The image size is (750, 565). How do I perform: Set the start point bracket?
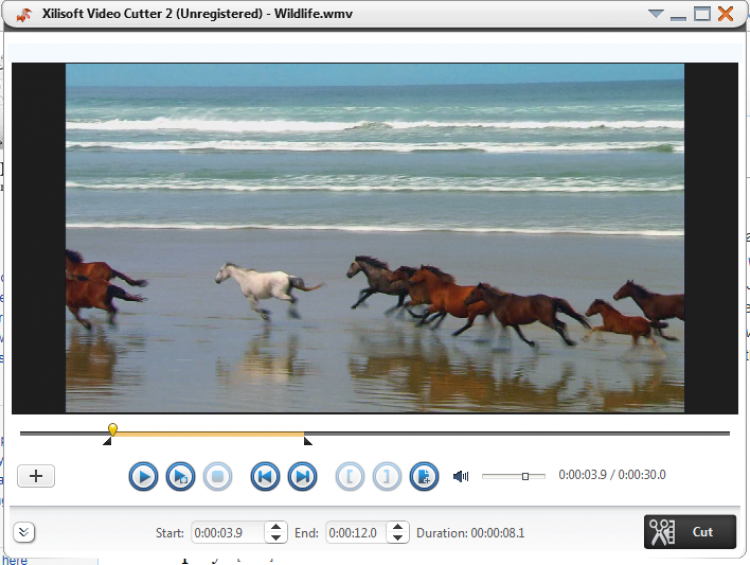pos(349,477)
